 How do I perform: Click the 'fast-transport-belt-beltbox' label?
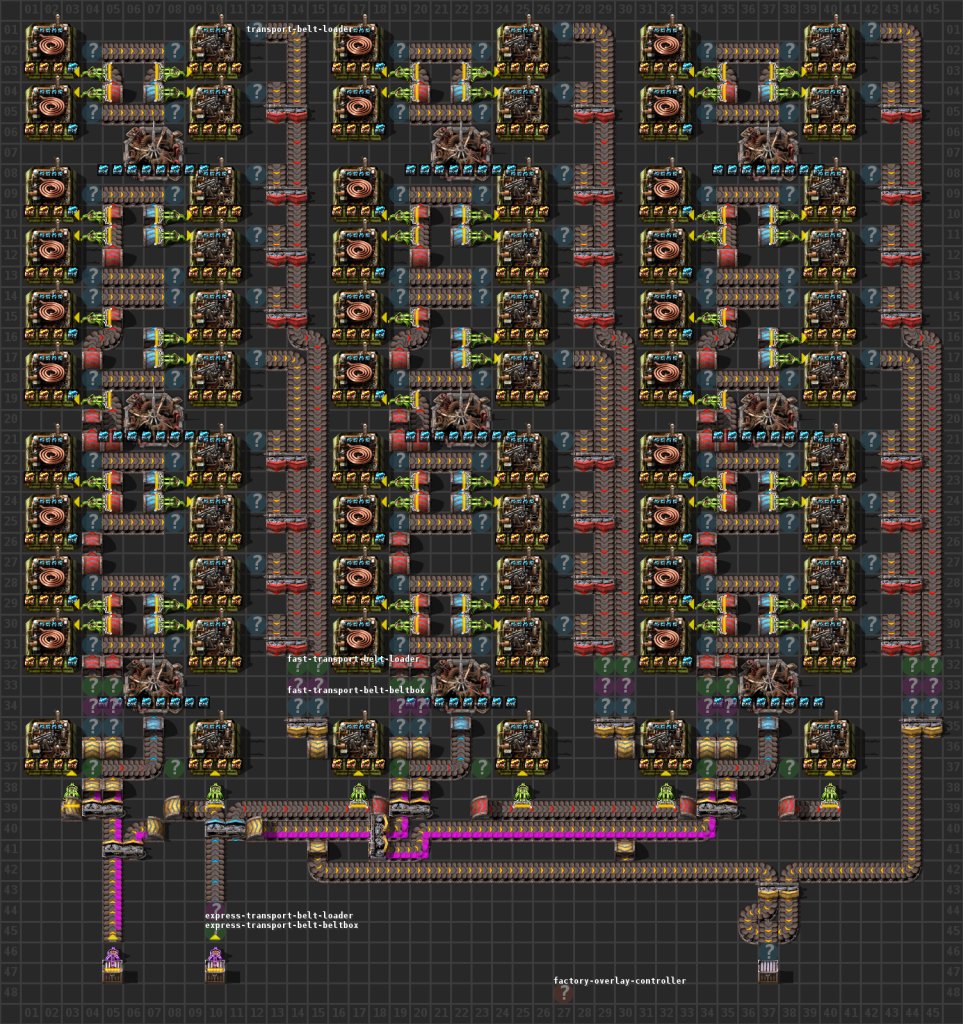point(356,690)
